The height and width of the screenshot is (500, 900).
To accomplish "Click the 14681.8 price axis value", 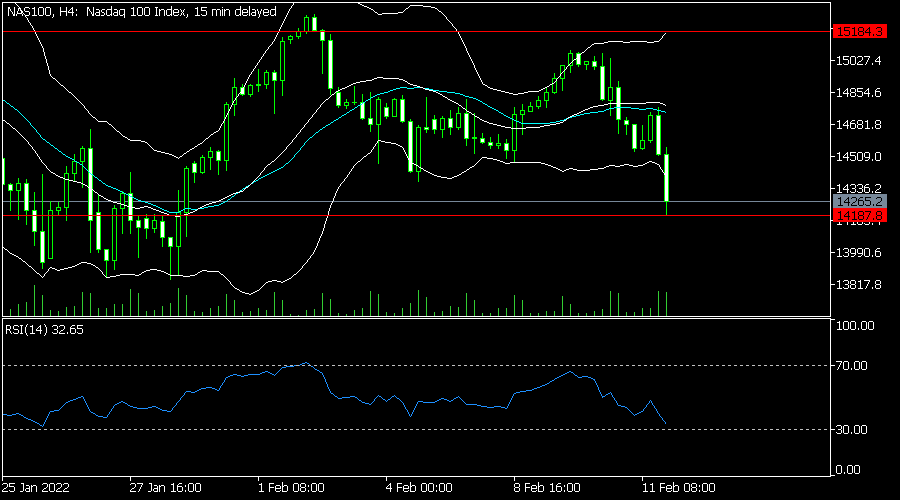I will [x=858, y=125].
